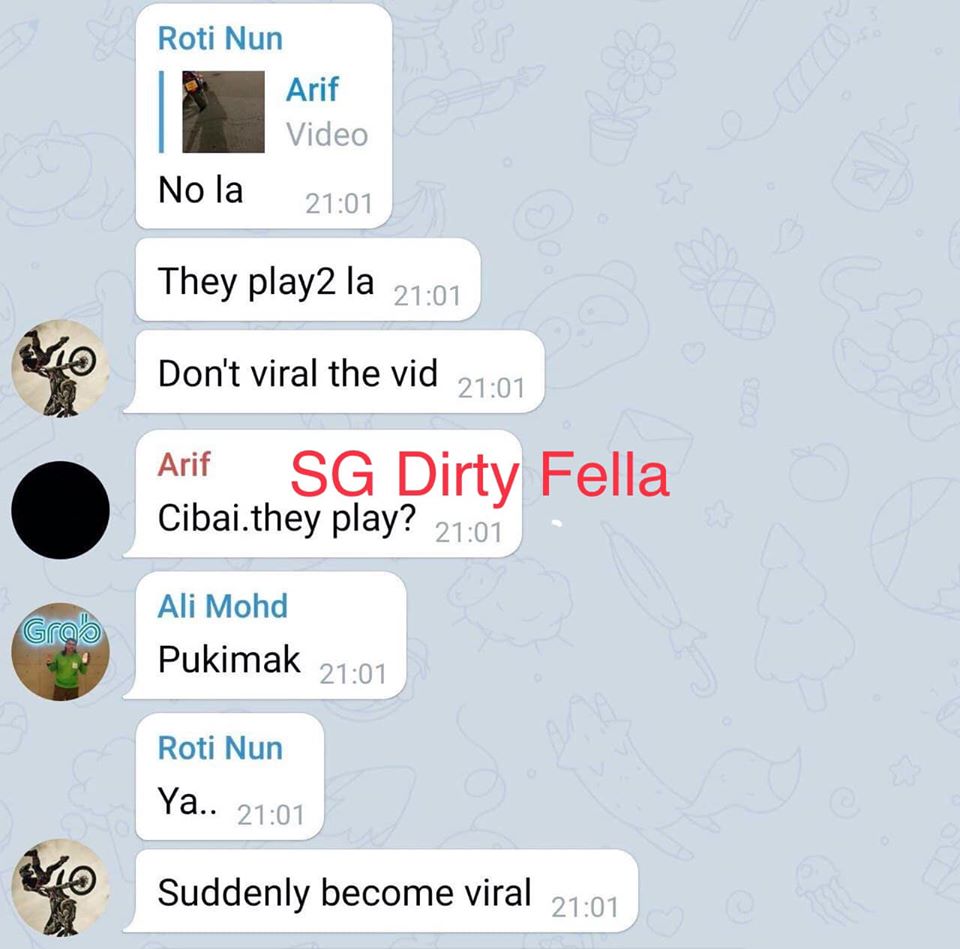960x949 pixels.
Task: Tap the motorbike avatar beside 'Suddenly become viral'
Action: [61, 887]
